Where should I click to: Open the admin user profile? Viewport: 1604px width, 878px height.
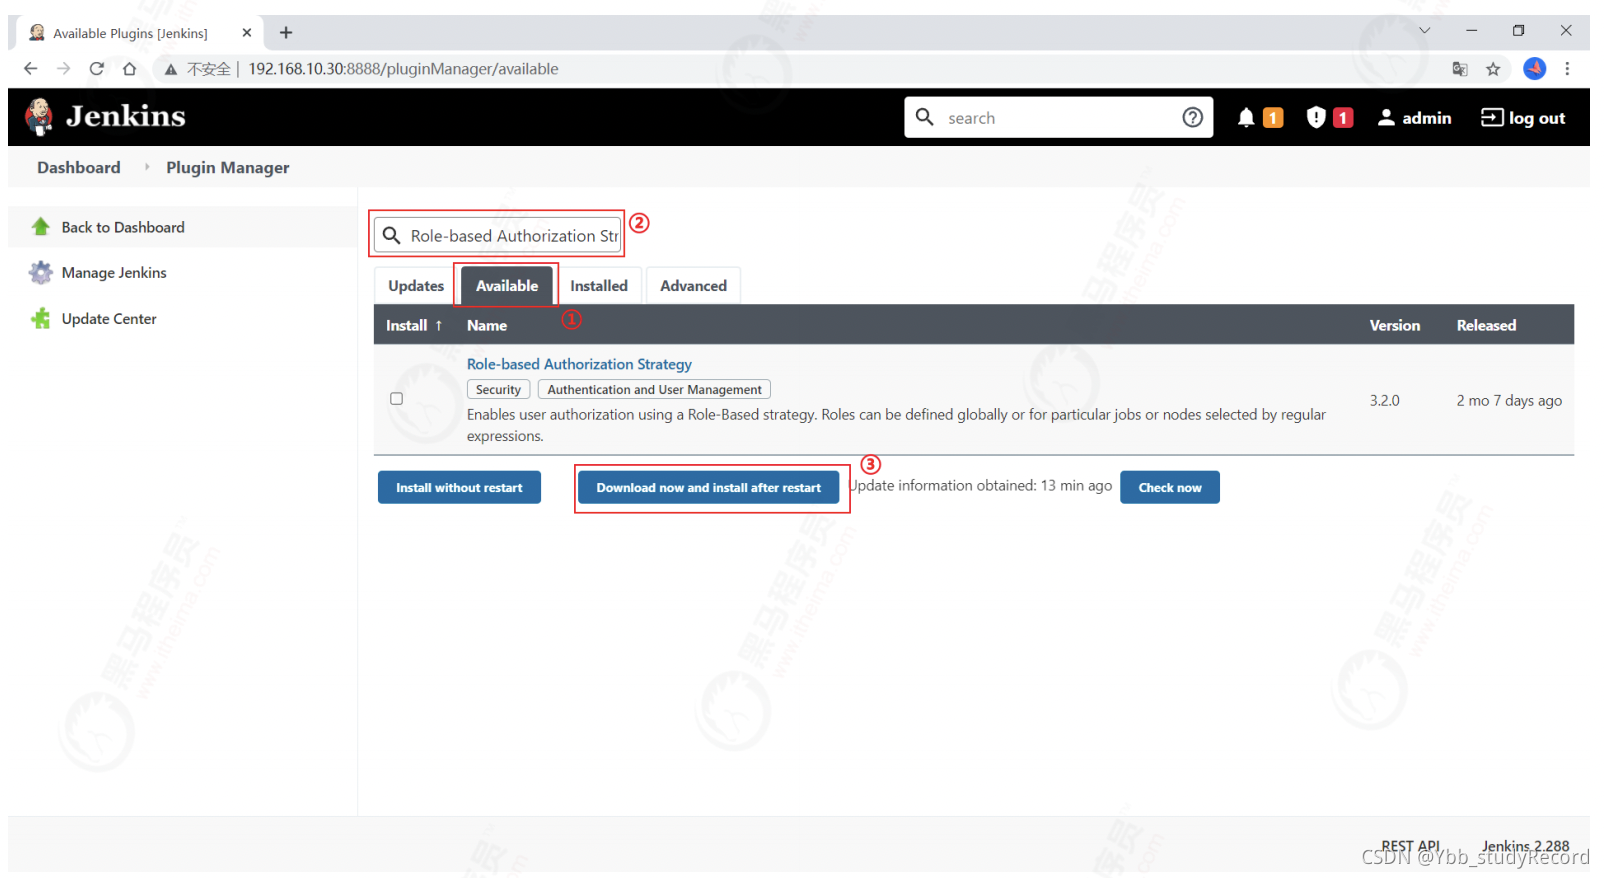(1414, 117)
